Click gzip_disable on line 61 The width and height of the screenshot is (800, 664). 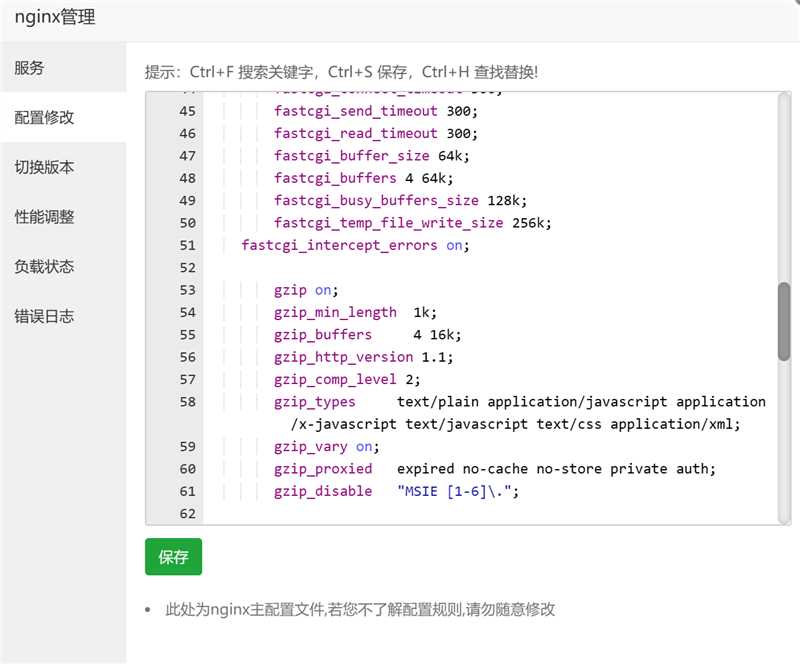click(323, 491)
